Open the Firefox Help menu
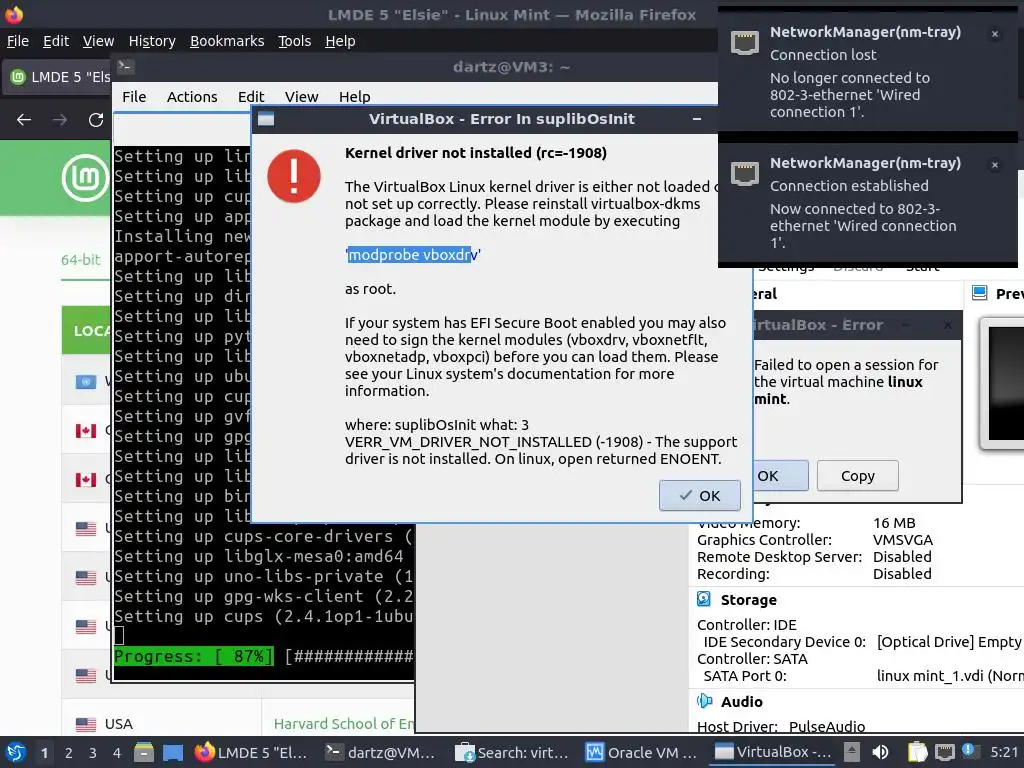Image resolution: width=1024 pixels, height=768 pixels. tap(340, 41)
